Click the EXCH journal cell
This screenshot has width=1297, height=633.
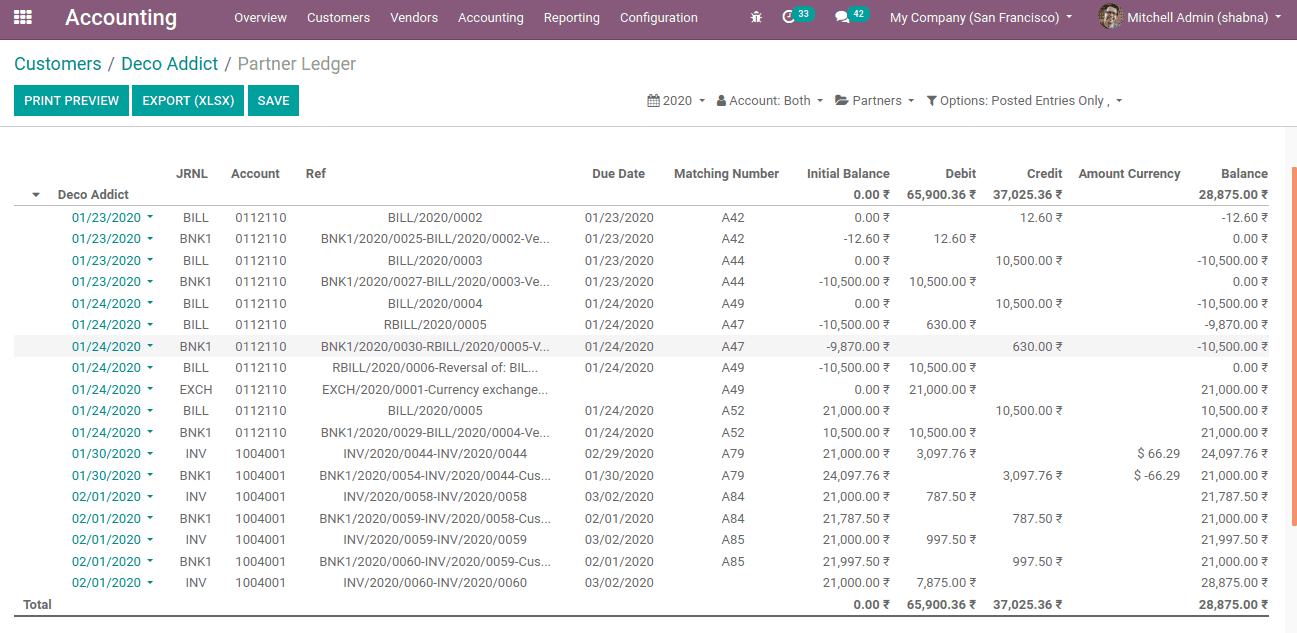196,390
